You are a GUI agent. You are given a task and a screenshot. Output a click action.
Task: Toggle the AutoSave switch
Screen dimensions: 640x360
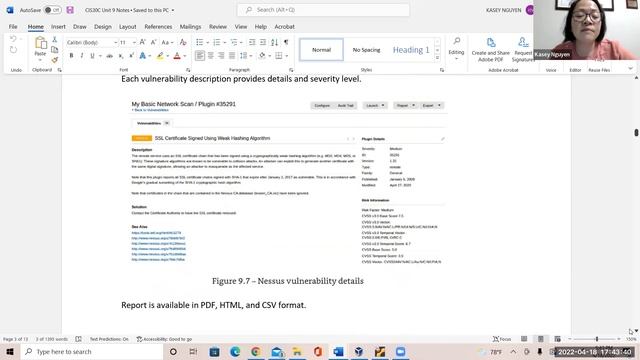click(52, 10)
